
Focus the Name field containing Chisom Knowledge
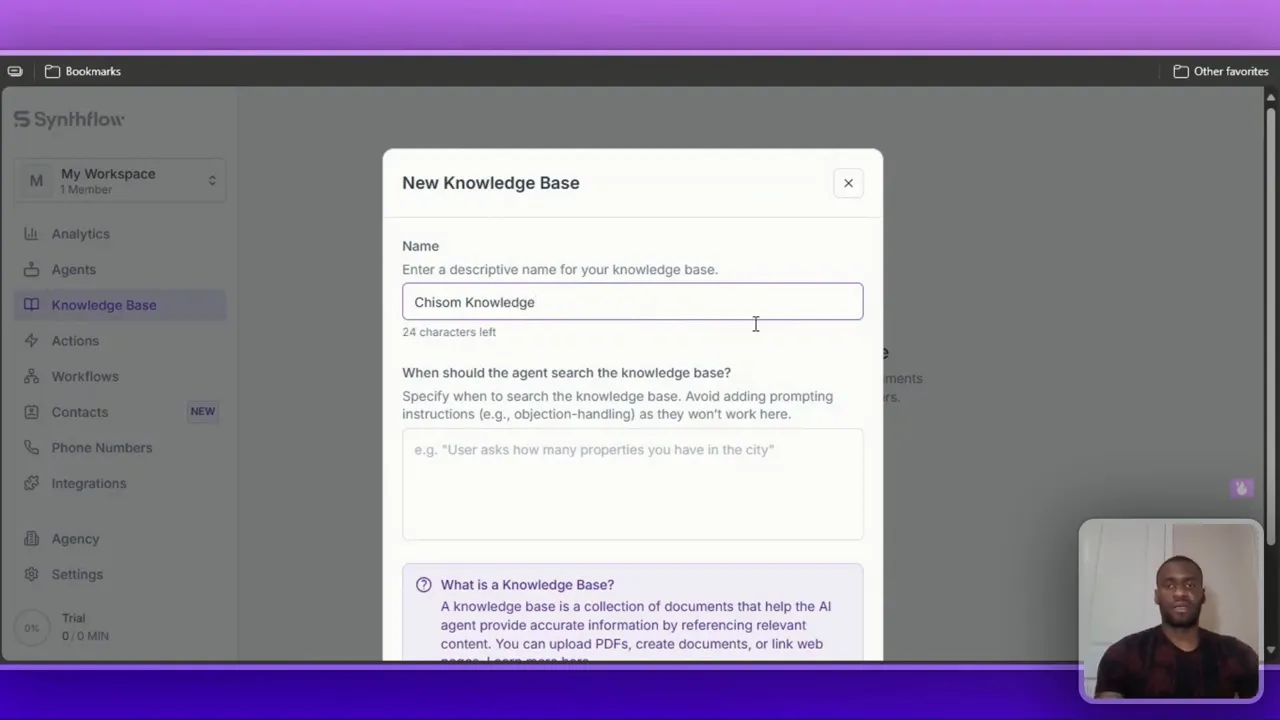coord(632,302)
